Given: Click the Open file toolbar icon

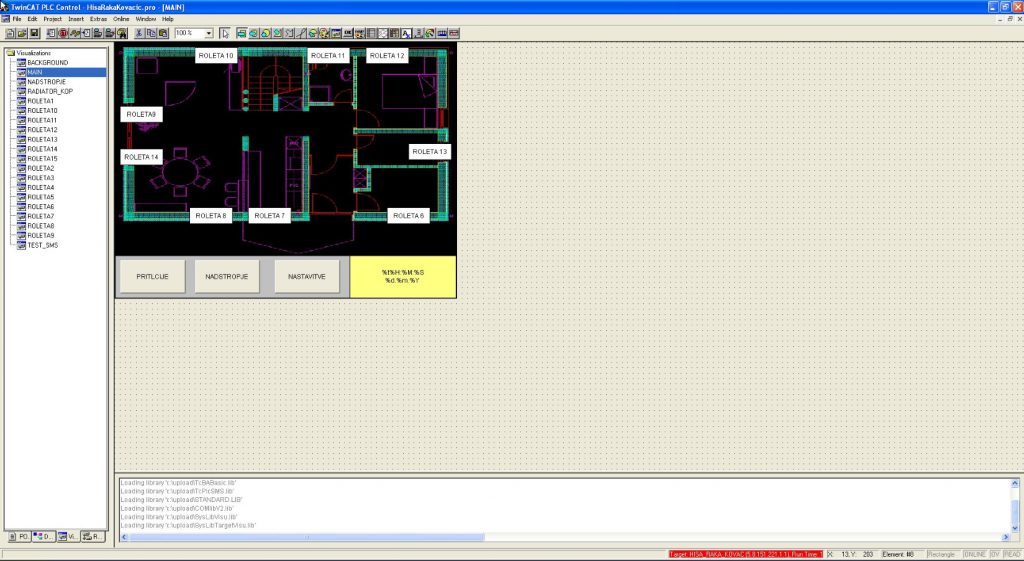Looking at the screenshot, I should 21,33.
